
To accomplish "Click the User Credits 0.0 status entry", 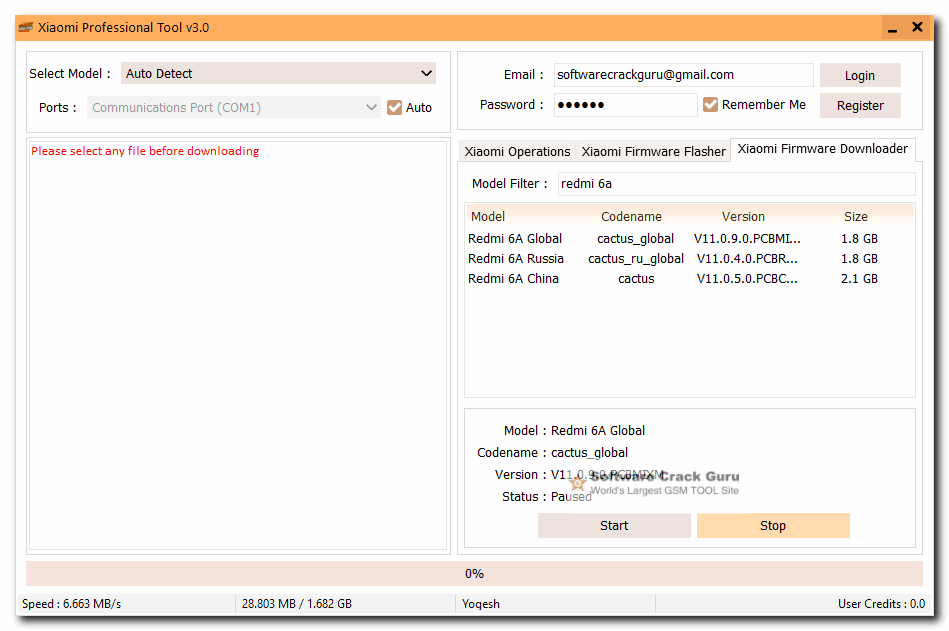I will point(881,604).
